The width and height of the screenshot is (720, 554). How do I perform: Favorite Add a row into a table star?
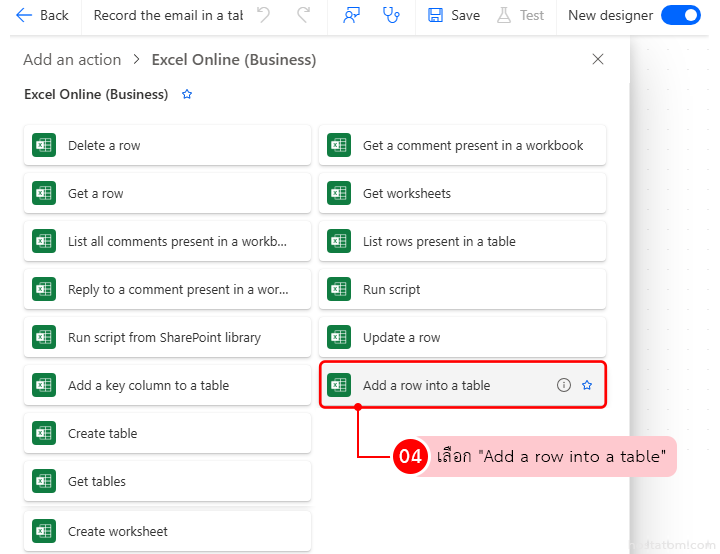(587, 385)
